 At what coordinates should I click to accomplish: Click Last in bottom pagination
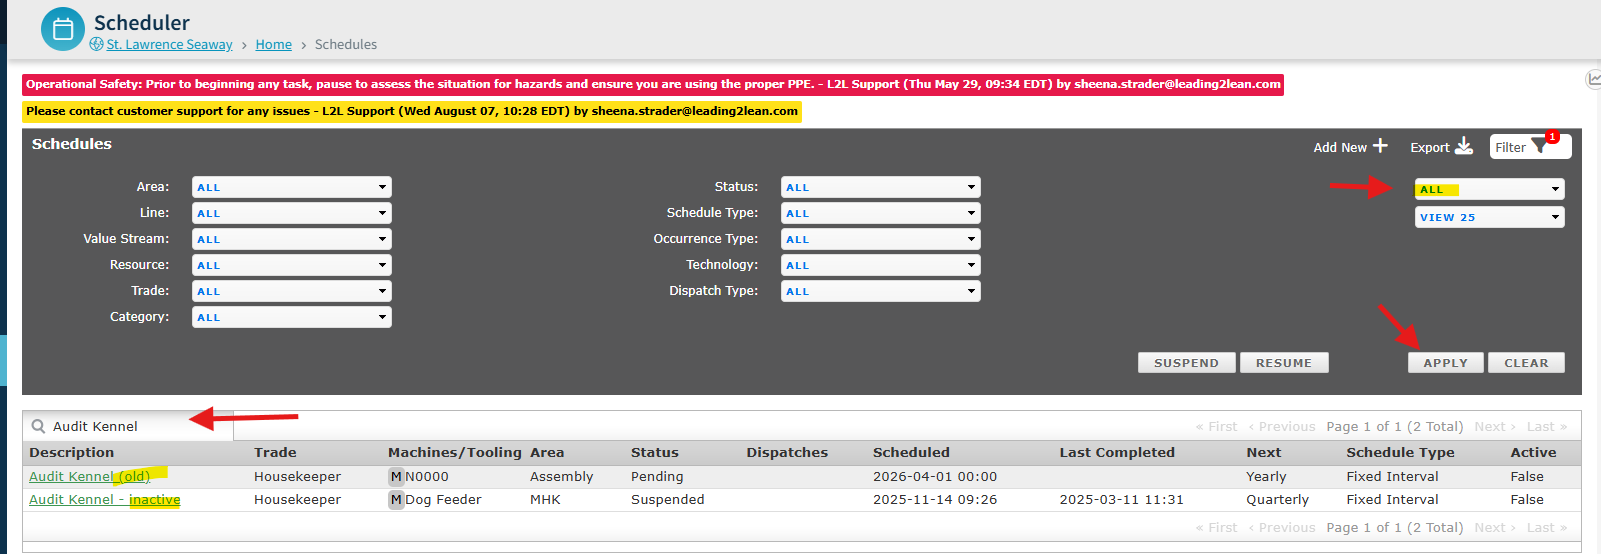pos(1547,528)
